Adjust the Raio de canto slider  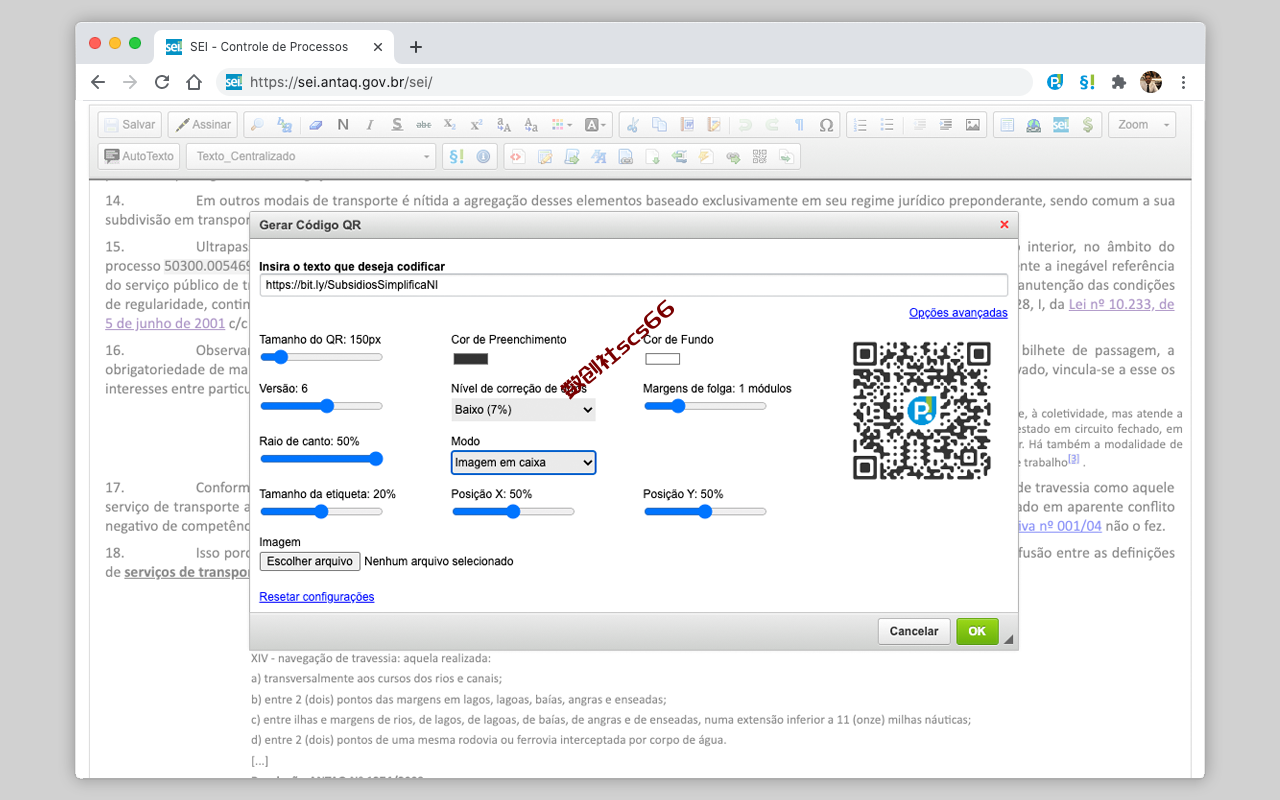tap(321, 459)
